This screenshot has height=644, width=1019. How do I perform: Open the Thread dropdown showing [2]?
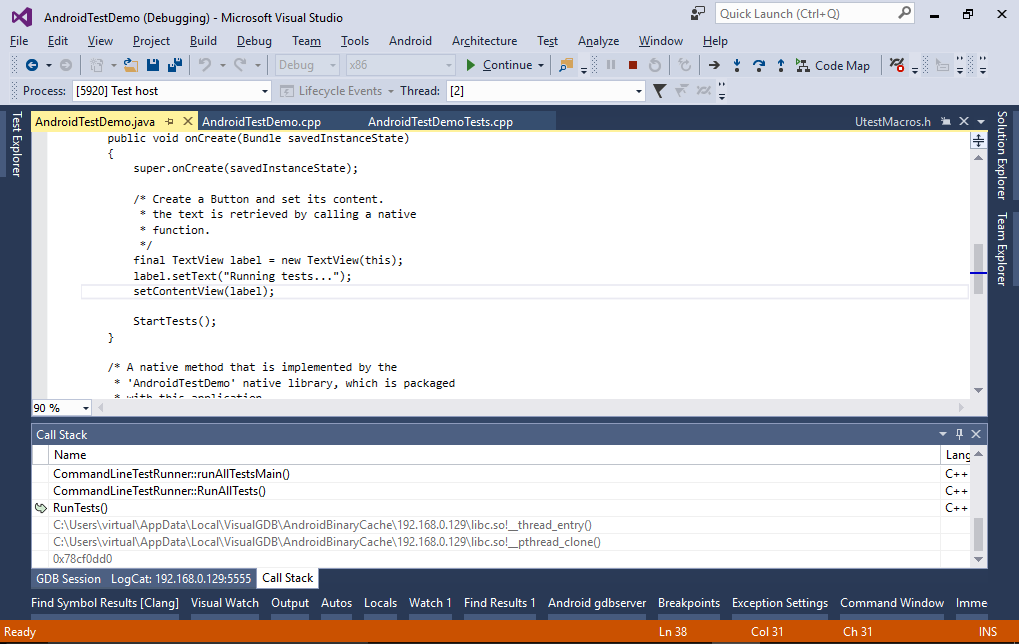pos(546,91)
